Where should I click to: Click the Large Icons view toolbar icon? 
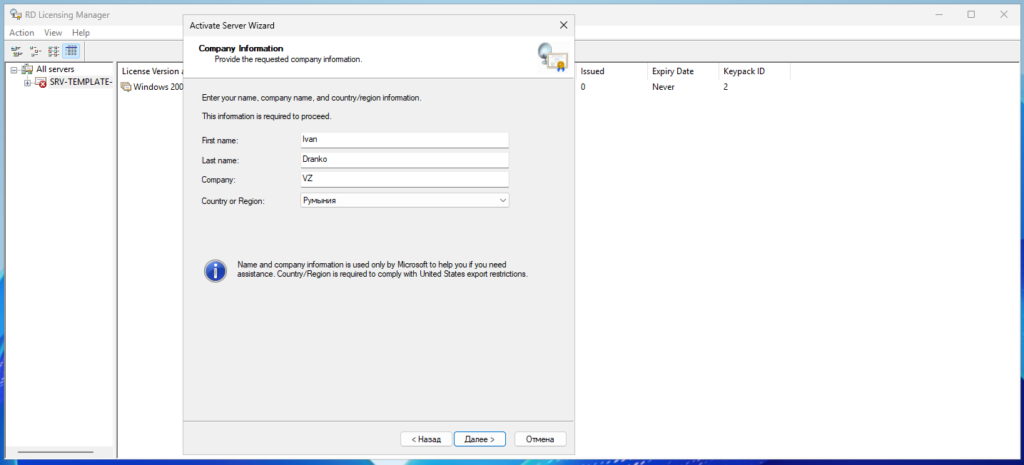(16, 51)
